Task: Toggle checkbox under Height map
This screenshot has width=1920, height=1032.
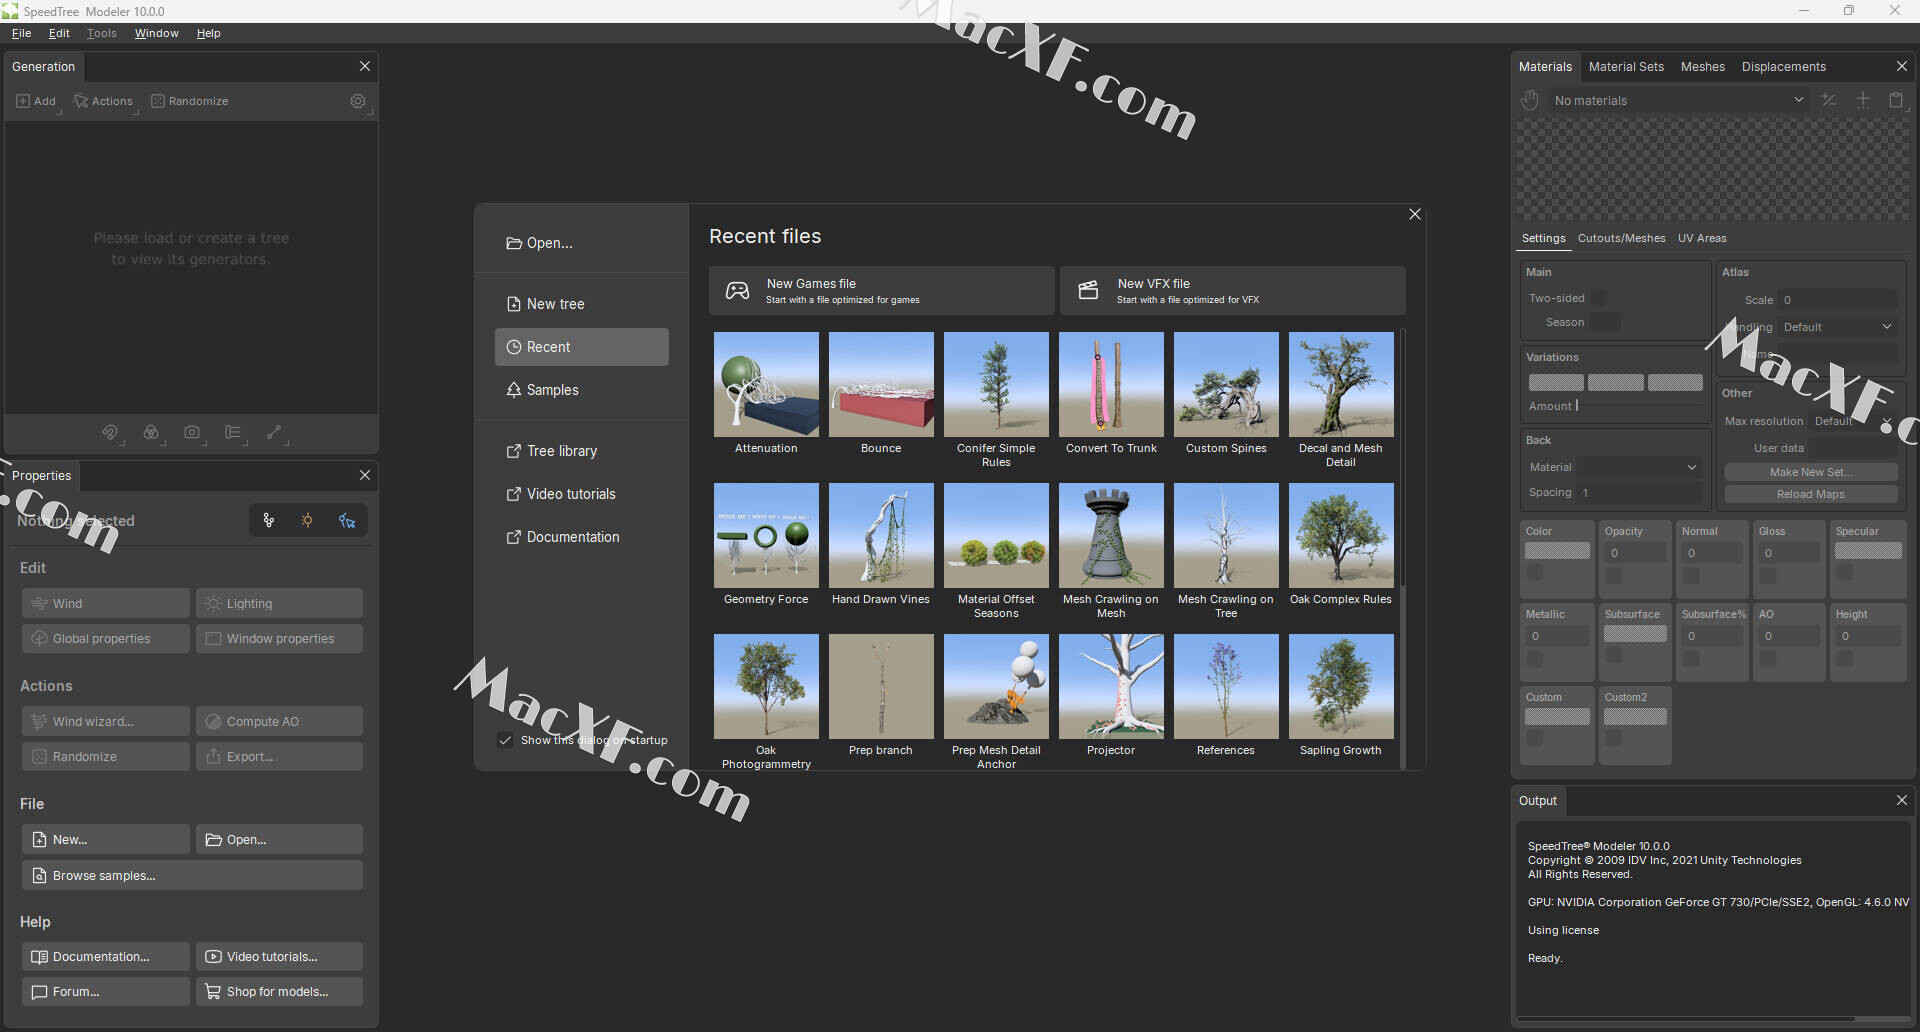Action: point(1845,659)
